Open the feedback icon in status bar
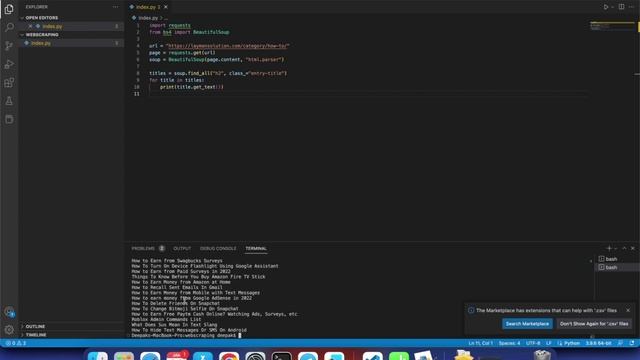Viewport: 640px width, 360px height. tap(620, 343)
